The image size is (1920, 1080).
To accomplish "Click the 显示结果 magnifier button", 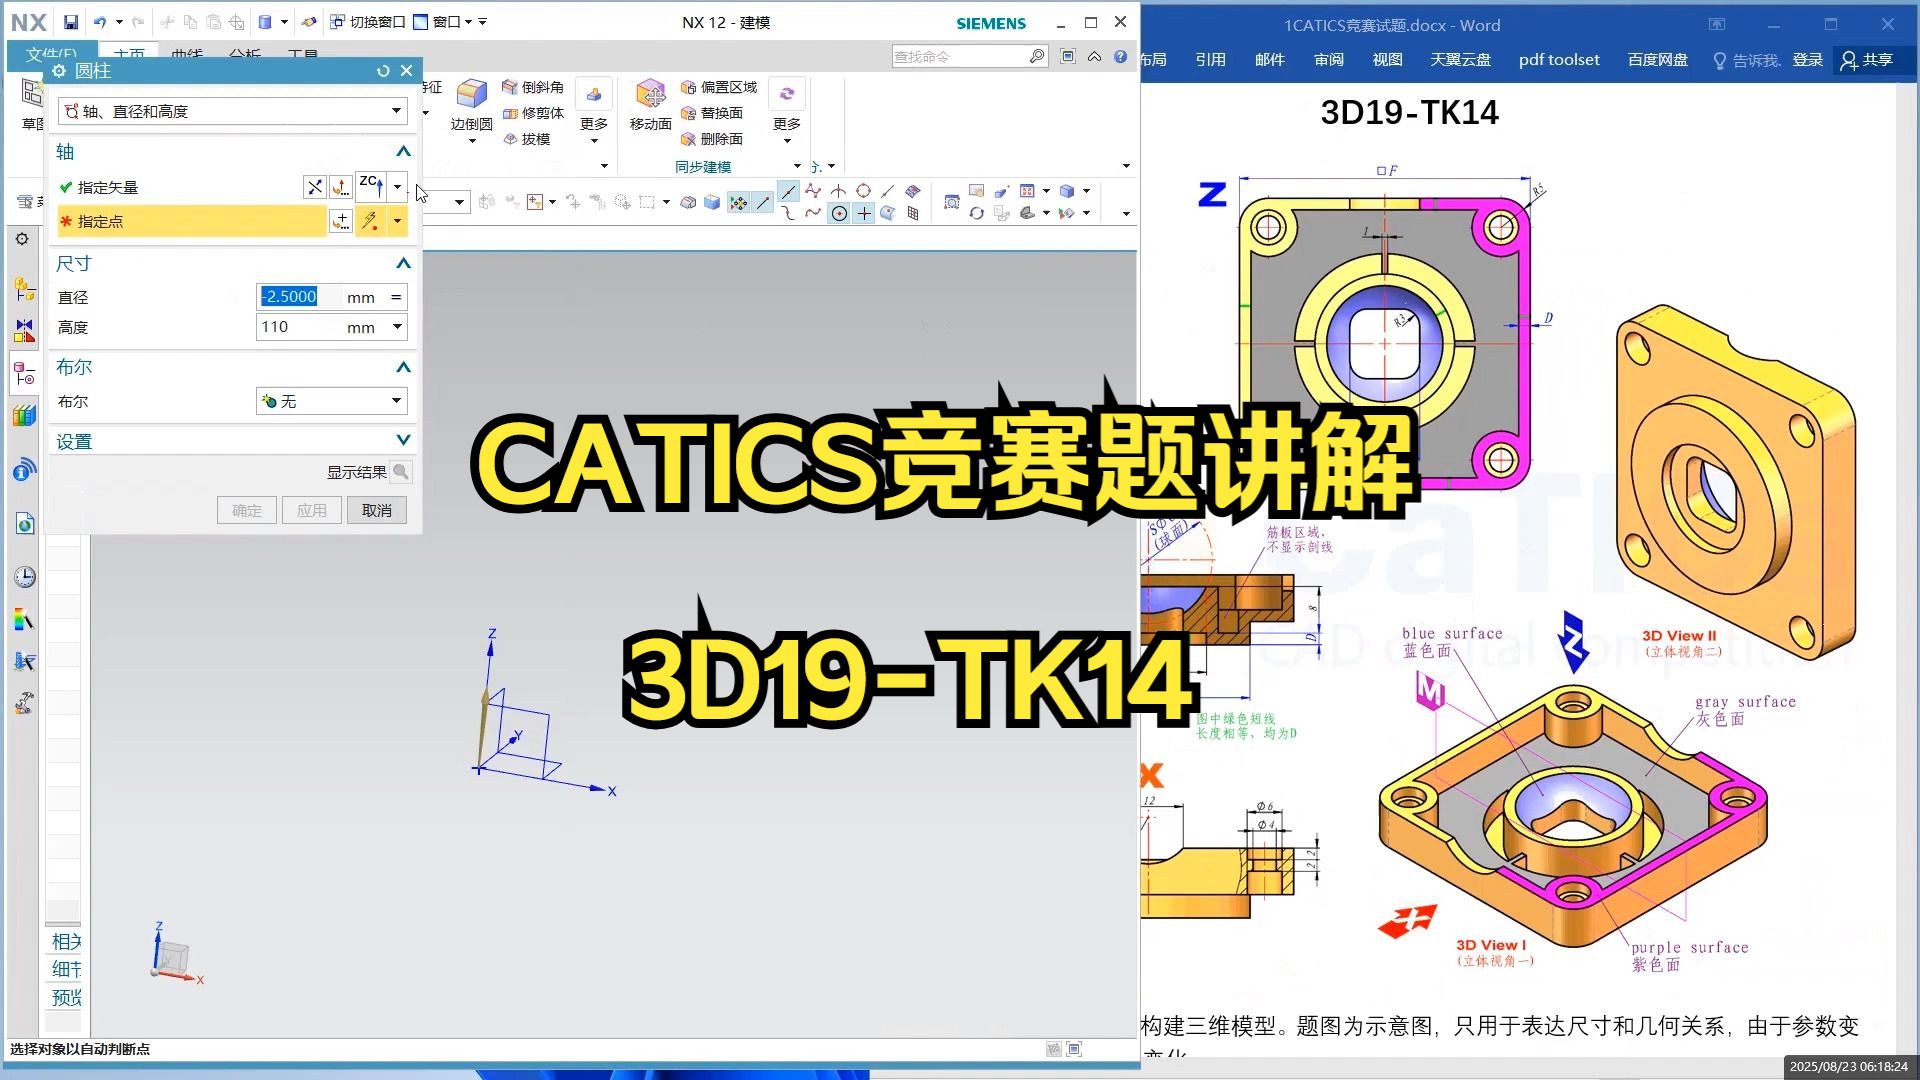I will (x=400, y=472).
